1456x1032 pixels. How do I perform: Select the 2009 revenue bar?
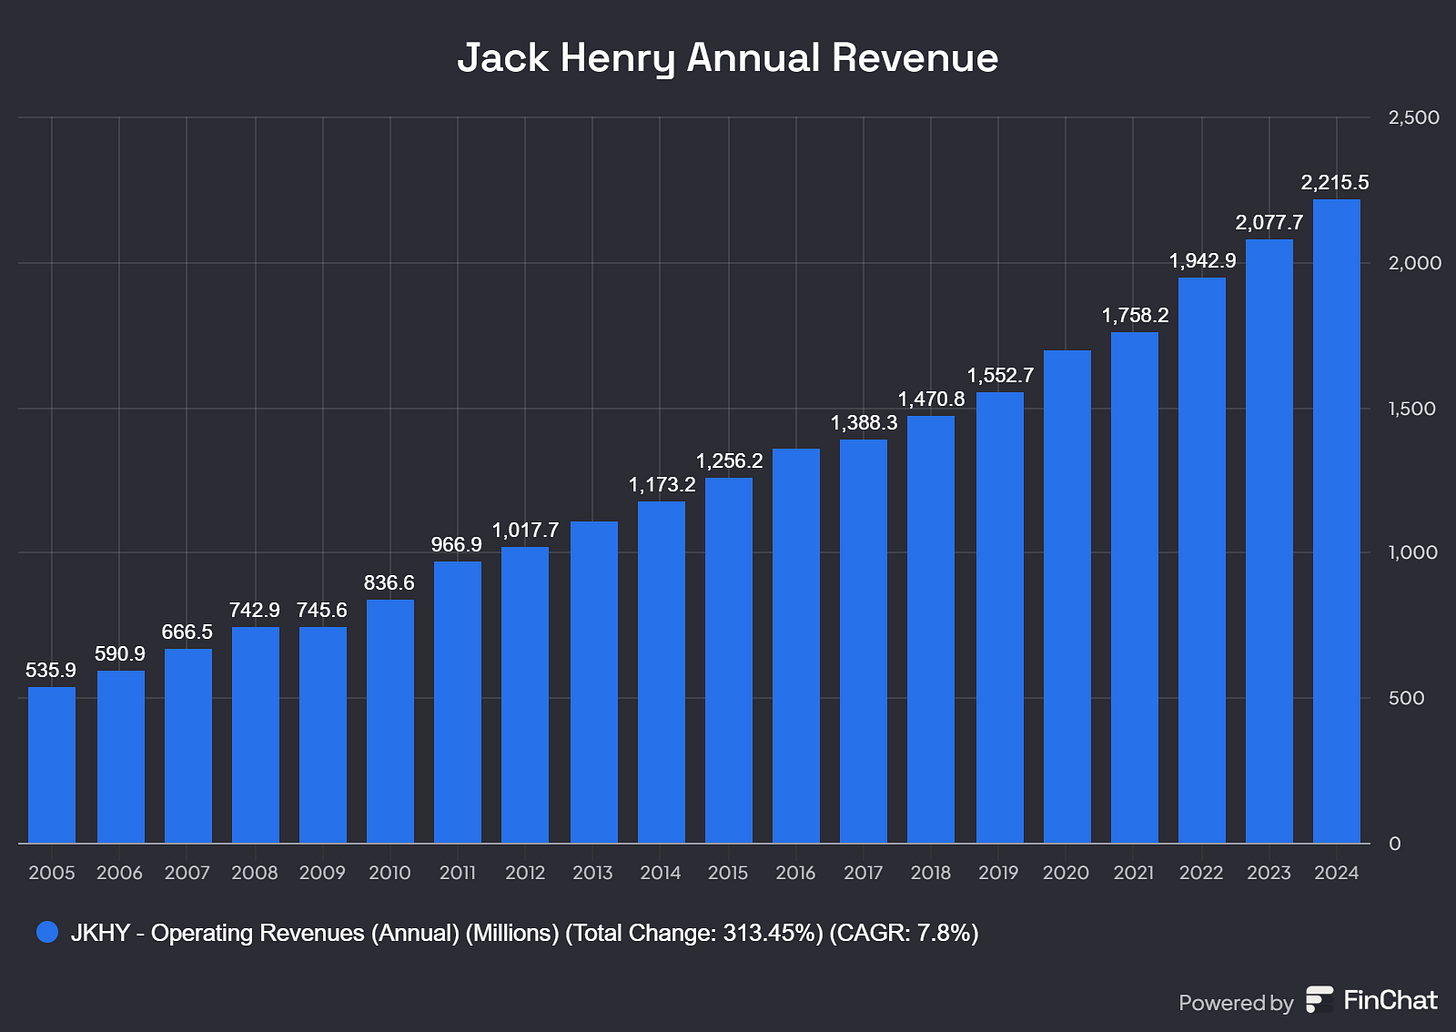[323, 735]
